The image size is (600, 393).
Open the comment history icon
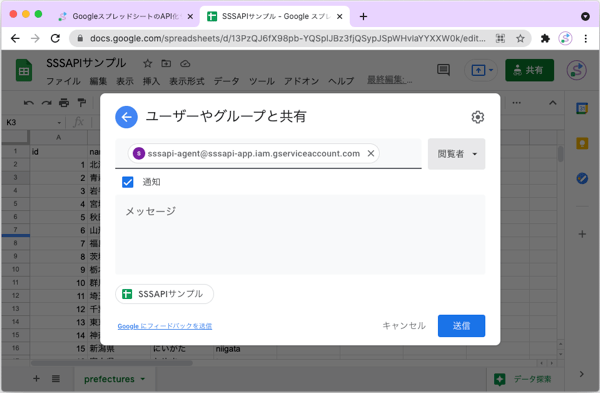pyautogui.click(x=443, y=70)
